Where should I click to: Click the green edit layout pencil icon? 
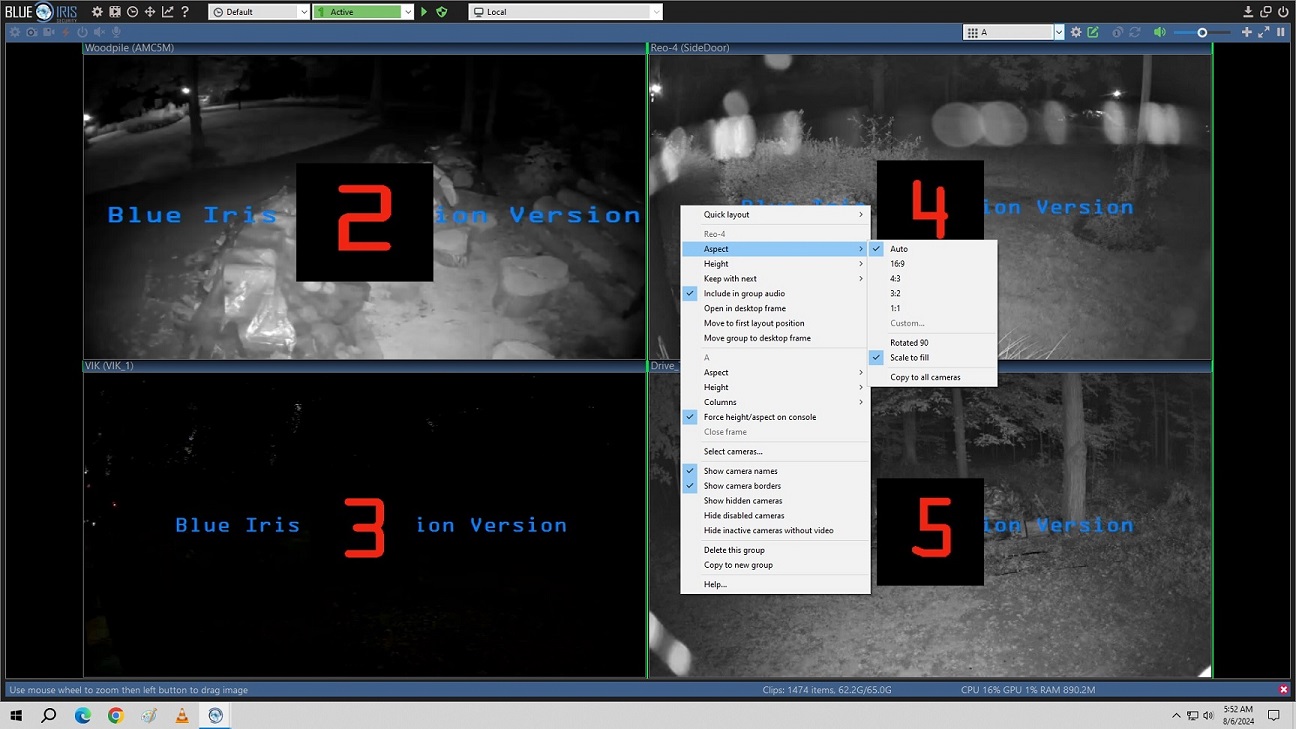1093,32
